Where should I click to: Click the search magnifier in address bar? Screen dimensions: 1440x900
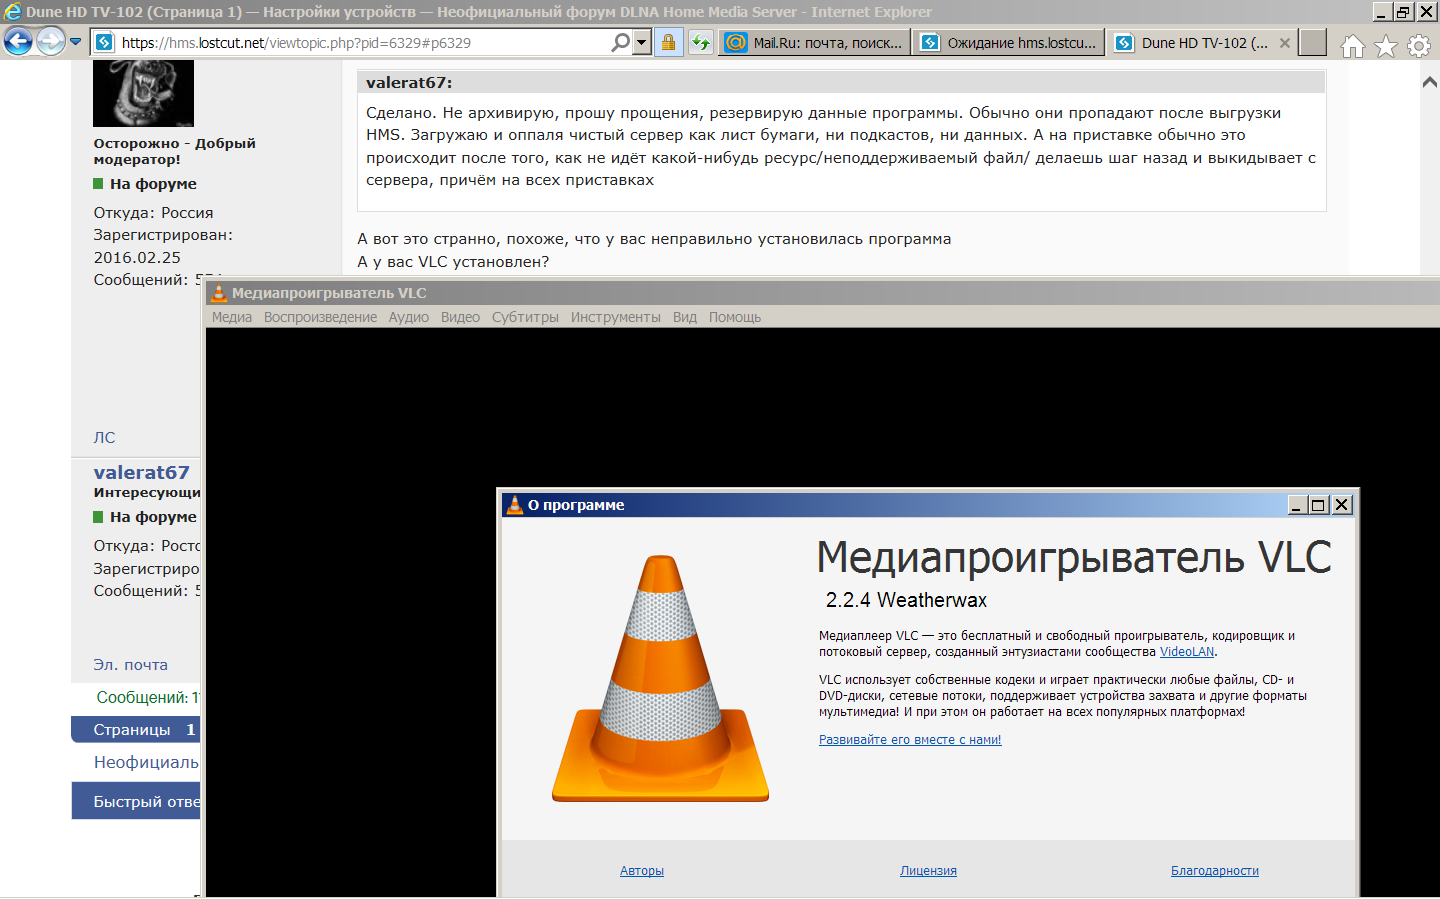pyautogui.click(x=620, y=42)
